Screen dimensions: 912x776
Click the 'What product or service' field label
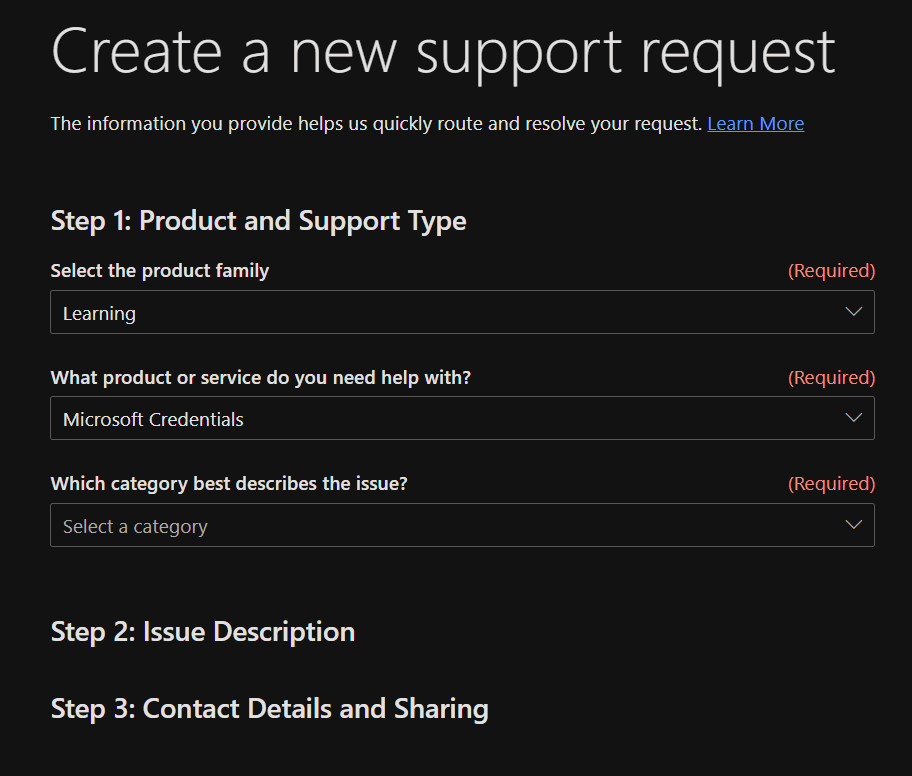pyautogui.click(x=260, y=378)
